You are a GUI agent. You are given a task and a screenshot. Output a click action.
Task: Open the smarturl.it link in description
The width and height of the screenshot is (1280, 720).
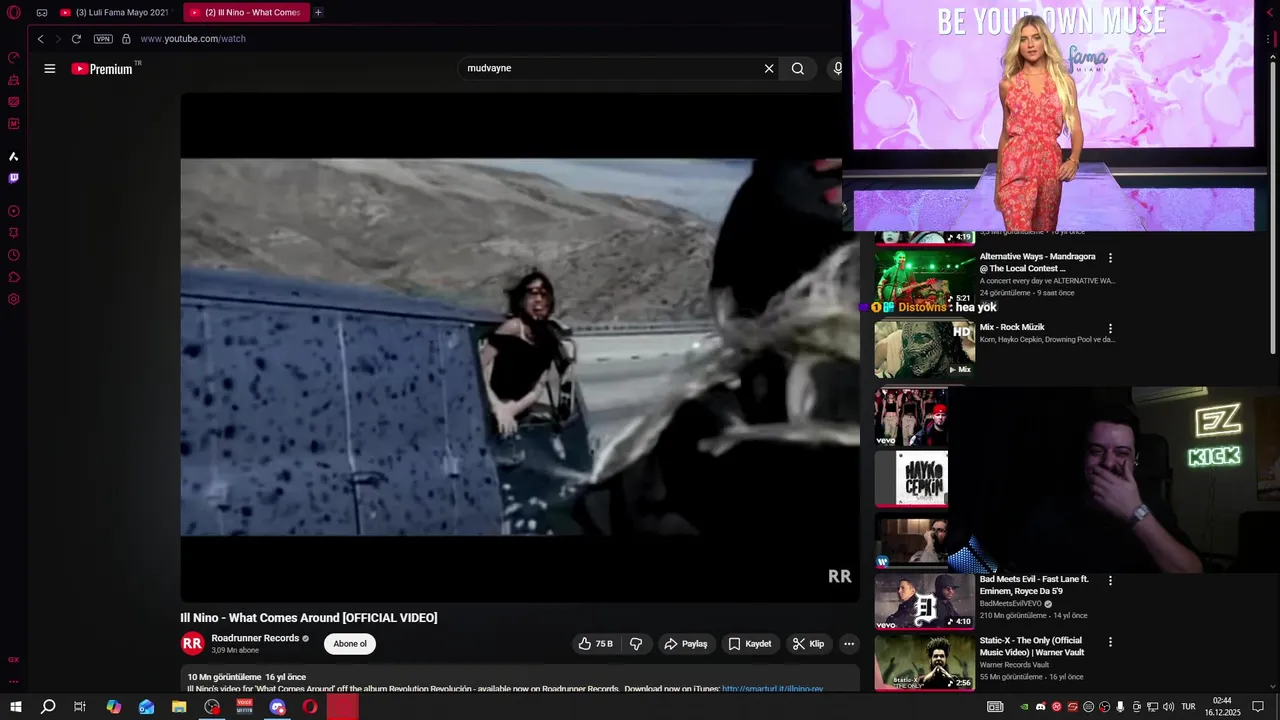[x=772, y=689]
